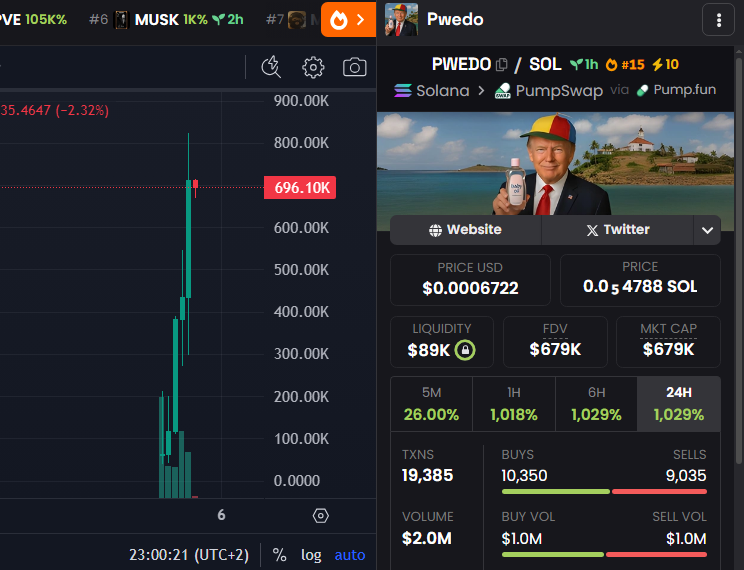
Task: Click the lightning boost 10 badge
Action: tap(665, 65)
